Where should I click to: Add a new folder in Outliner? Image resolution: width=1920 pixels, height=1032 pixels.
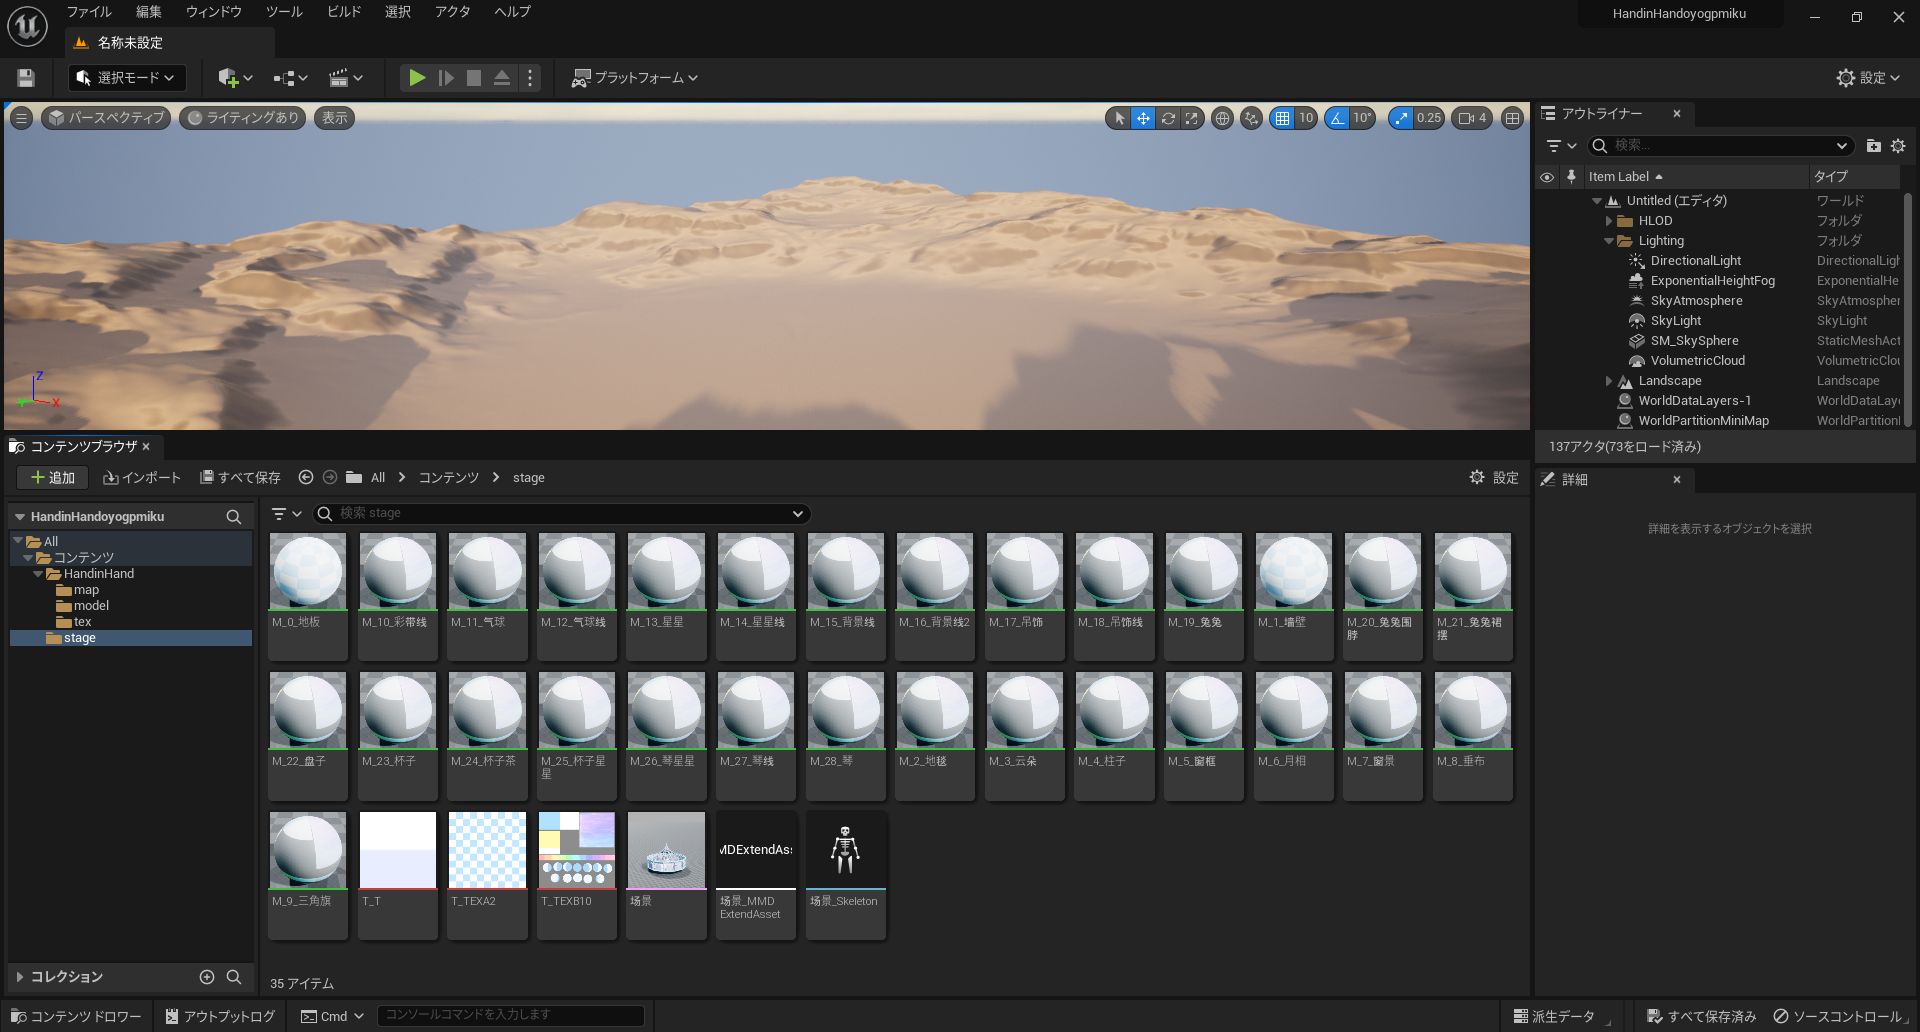[x=1873, y=146]
